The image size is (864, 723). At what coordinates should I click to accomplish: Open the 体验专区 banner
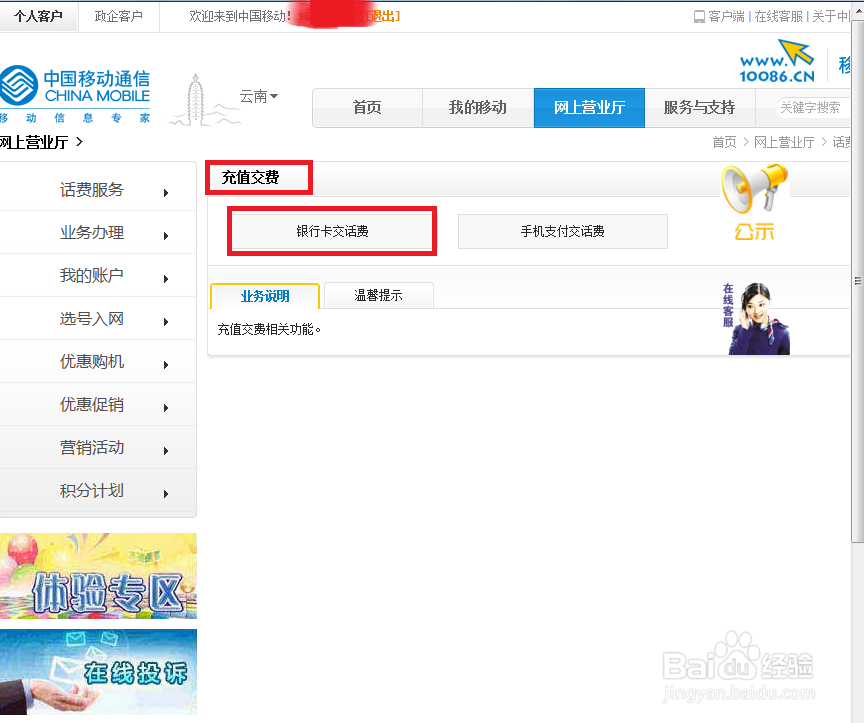click(98, 576)
